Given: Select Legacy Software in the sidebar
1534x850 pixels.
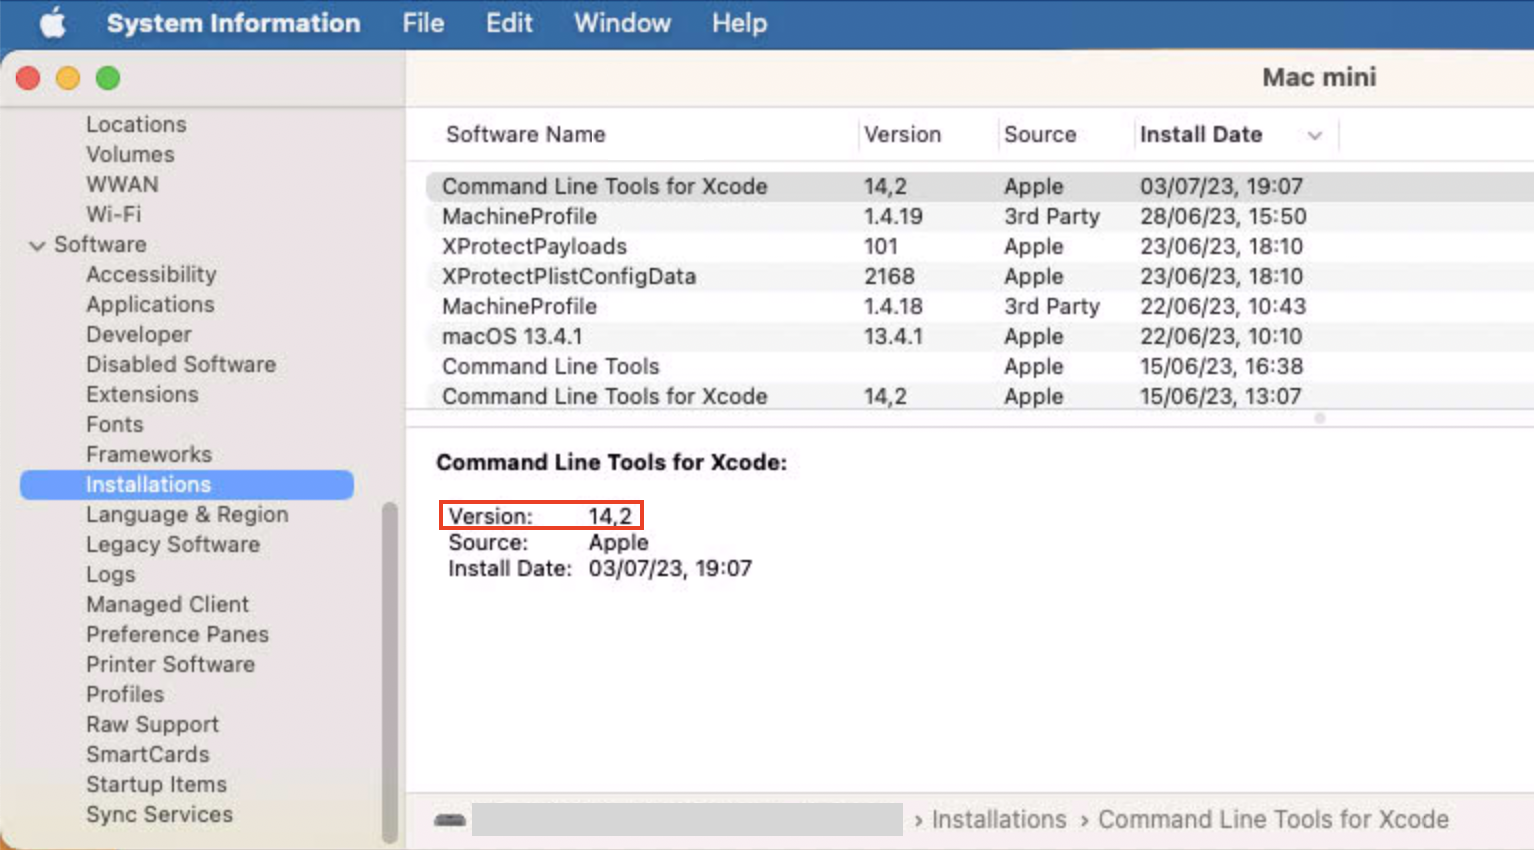Looking at the screenshot, I should pyautogui.click(x=172, y=544).
